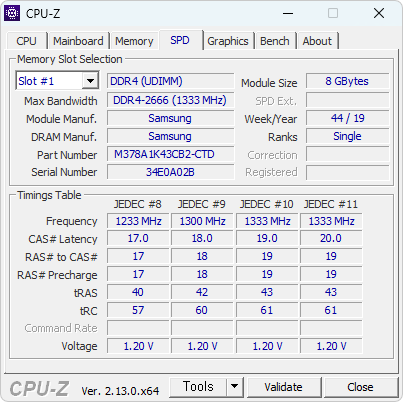Click the 8 GBytes module size value
Viewport: 403px width, 402px height.
point(347,81)
